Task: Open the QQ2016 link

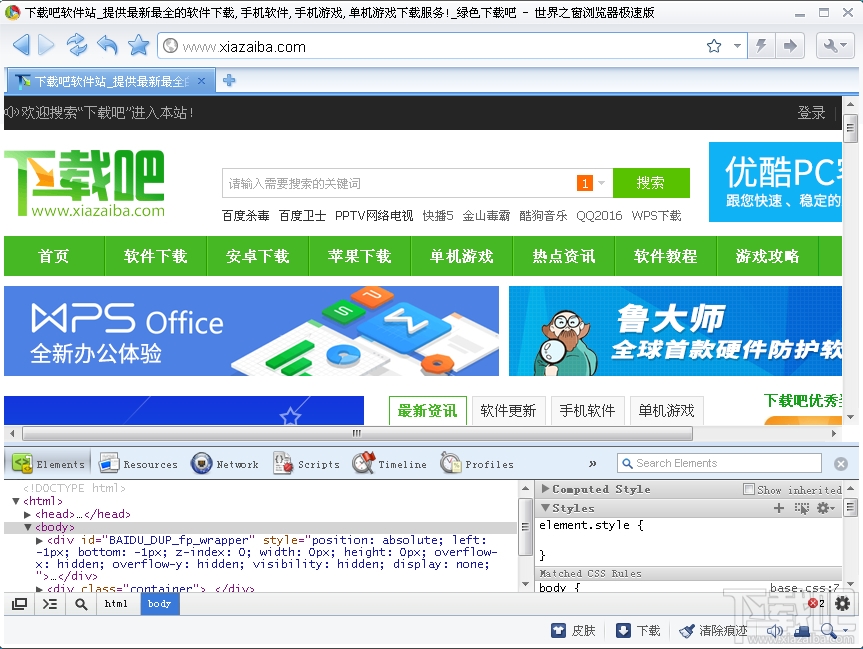Action: pos(599,216)
